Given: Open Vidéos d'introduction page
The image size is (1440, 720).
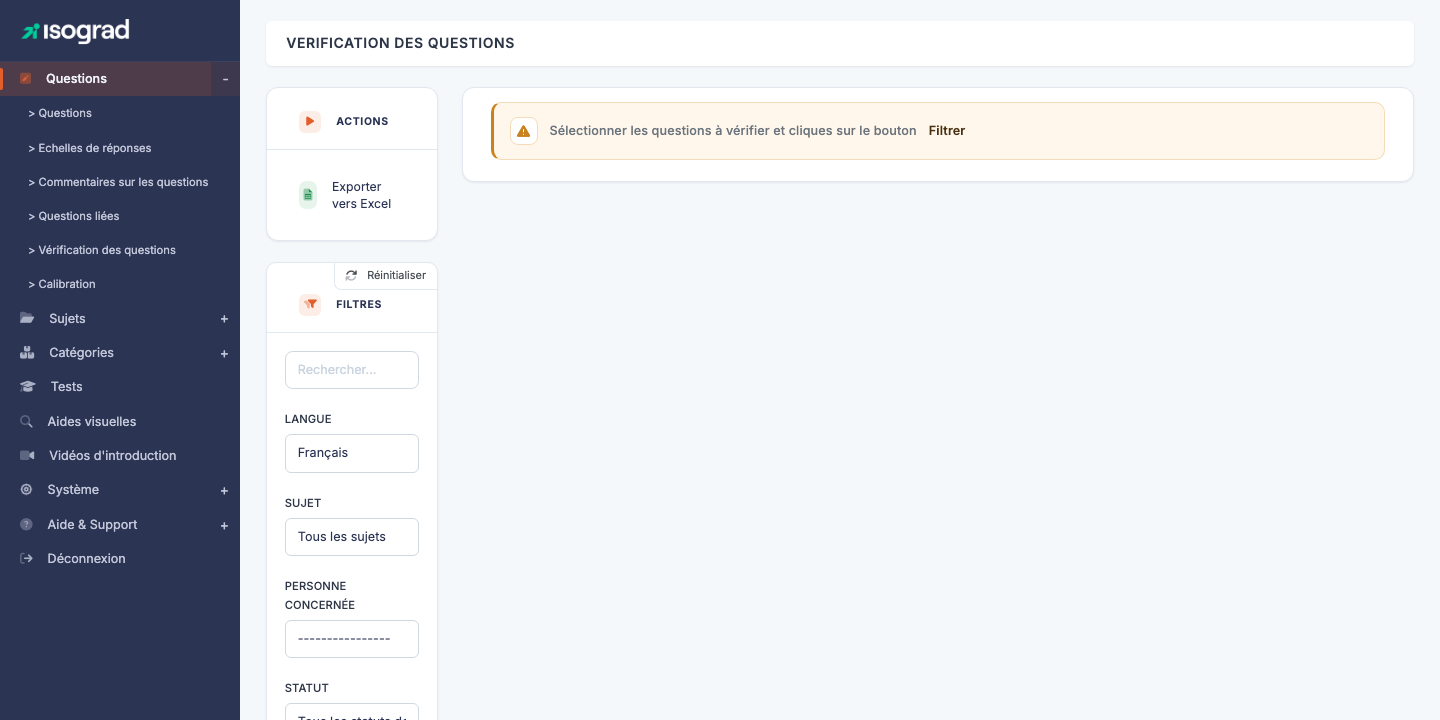Looking at the screenshot, I should pyautogui.click(x=113, y=455).
